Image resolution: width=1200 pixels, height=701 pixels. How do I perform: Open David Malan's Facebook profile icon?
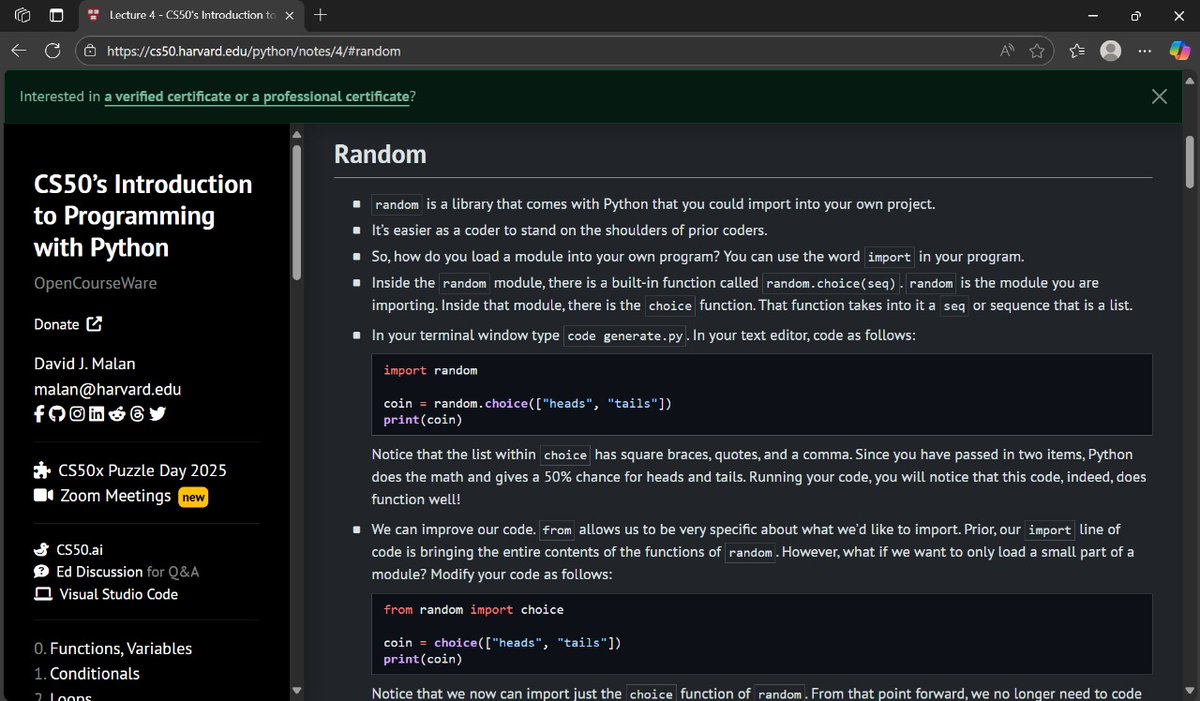click(39, 414)
